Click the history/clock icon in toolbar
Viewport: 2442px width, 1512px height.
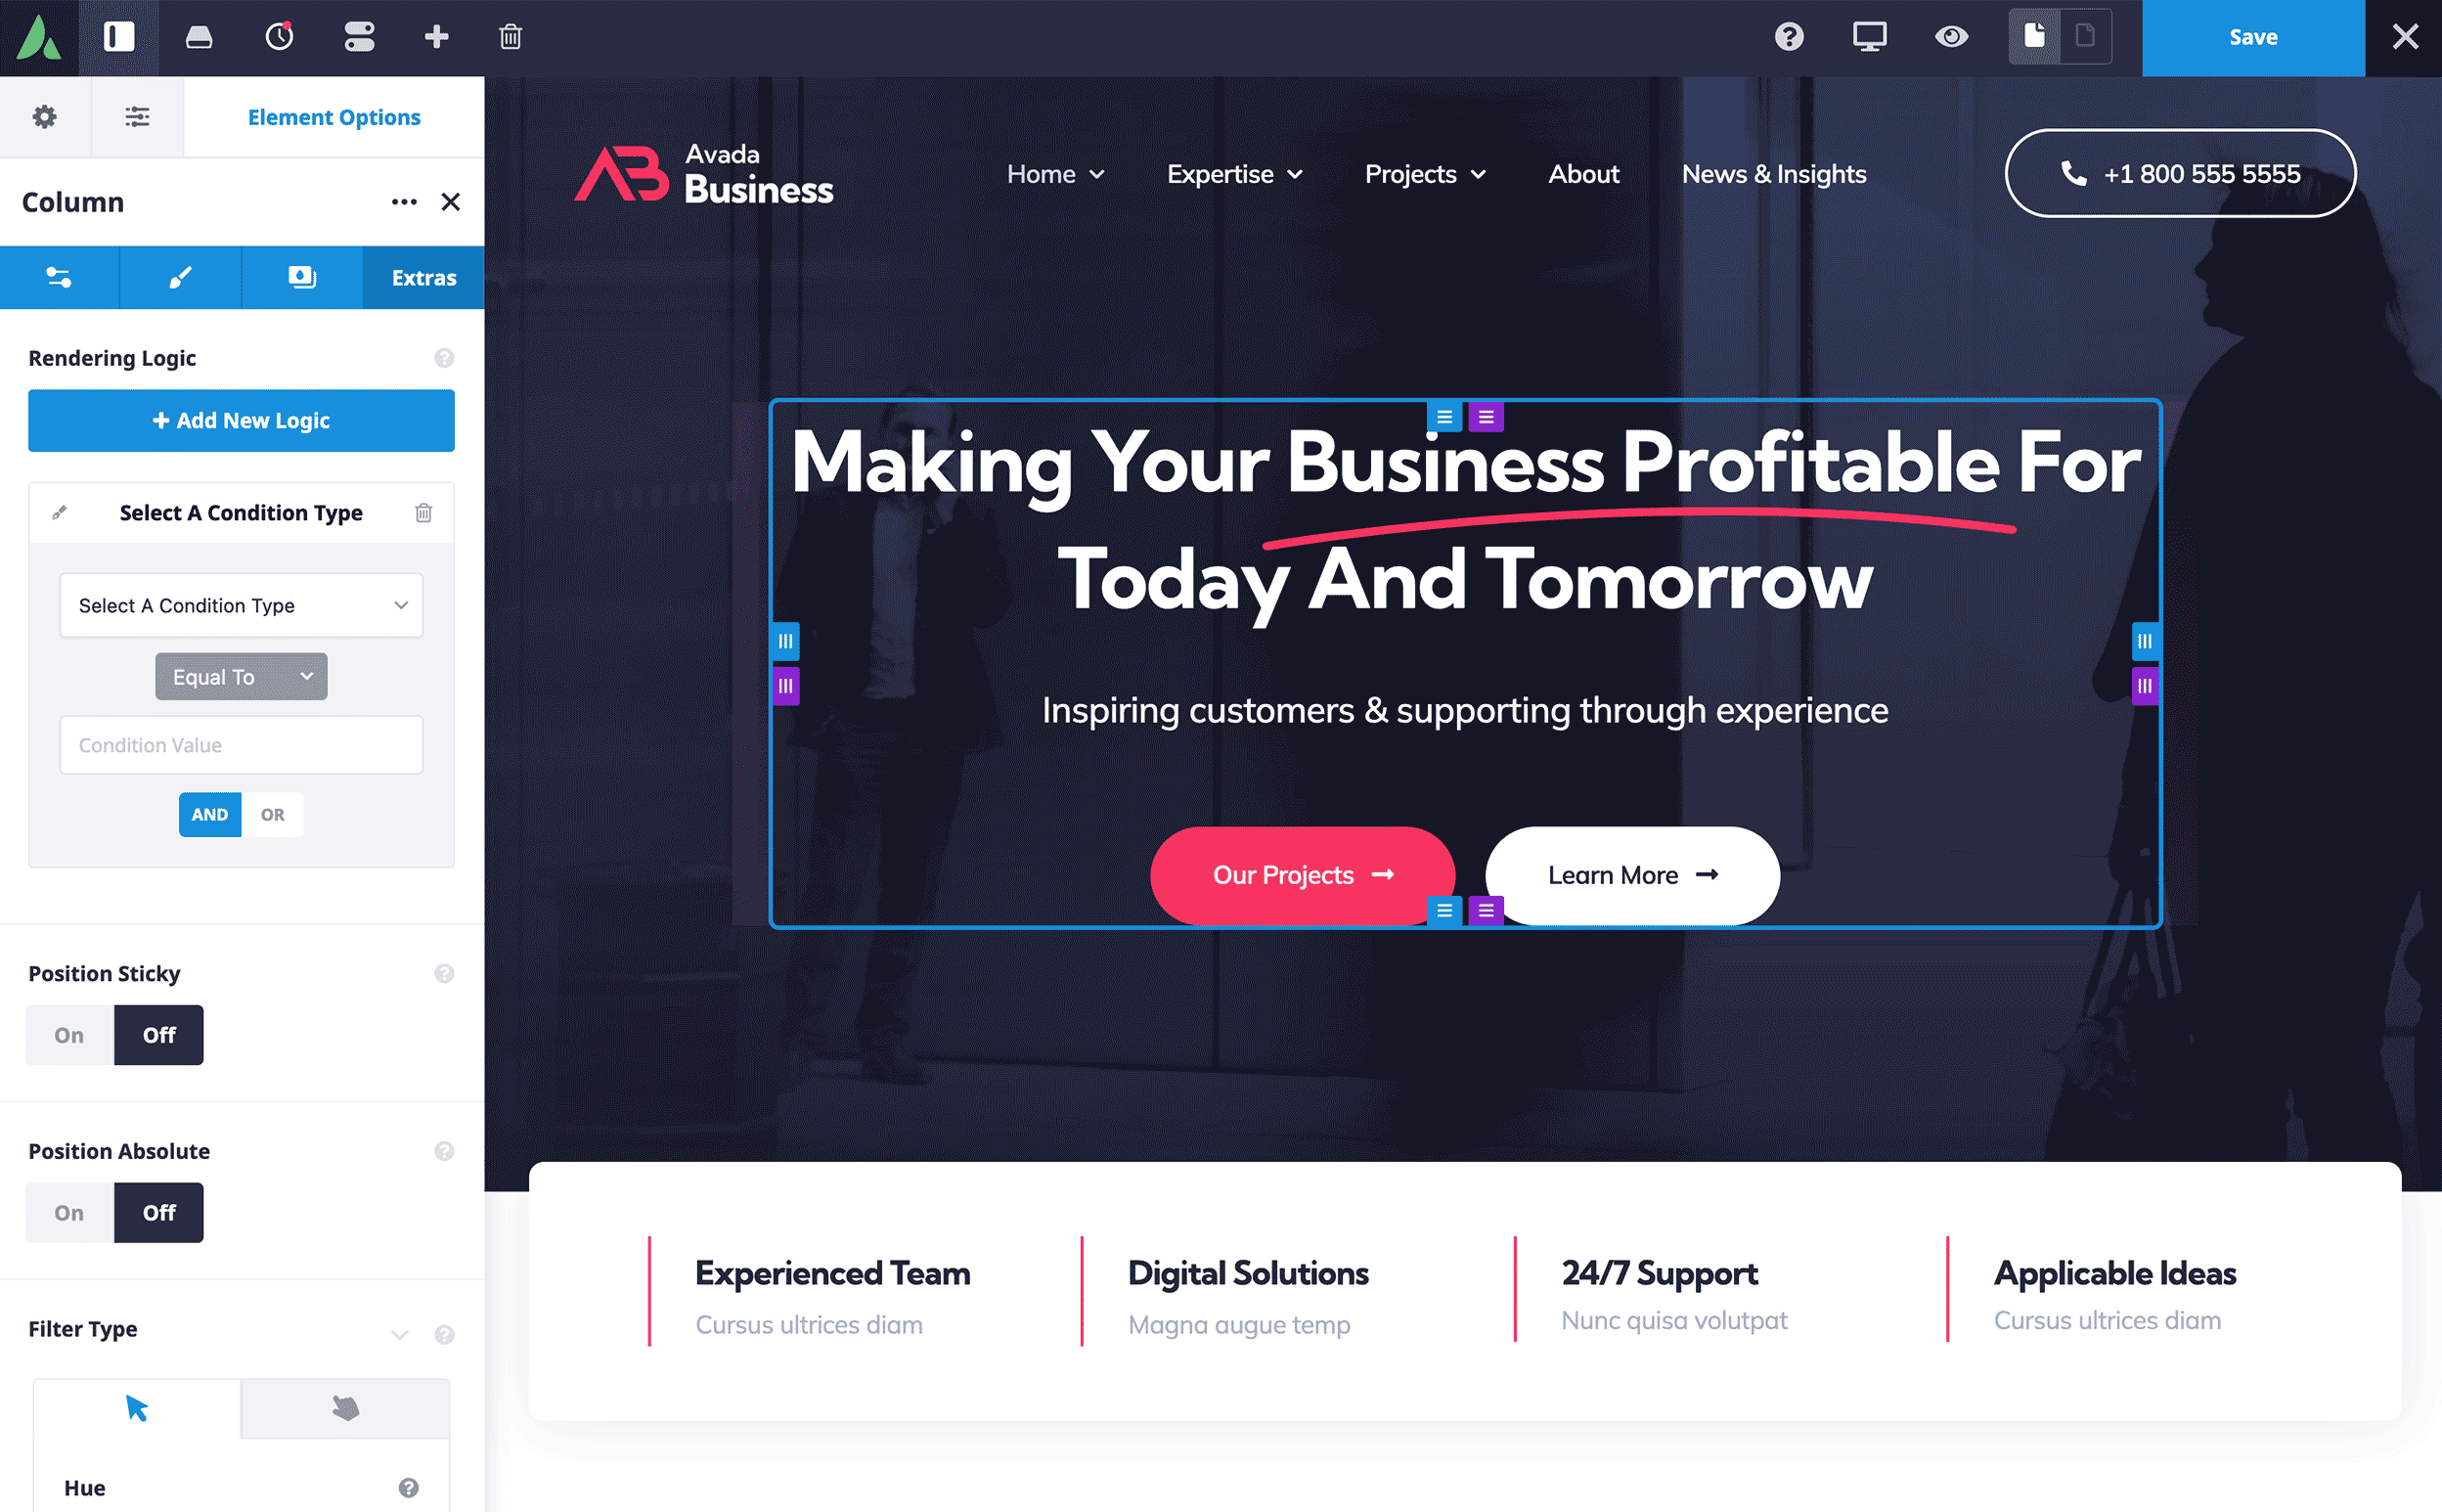point(279,36)
